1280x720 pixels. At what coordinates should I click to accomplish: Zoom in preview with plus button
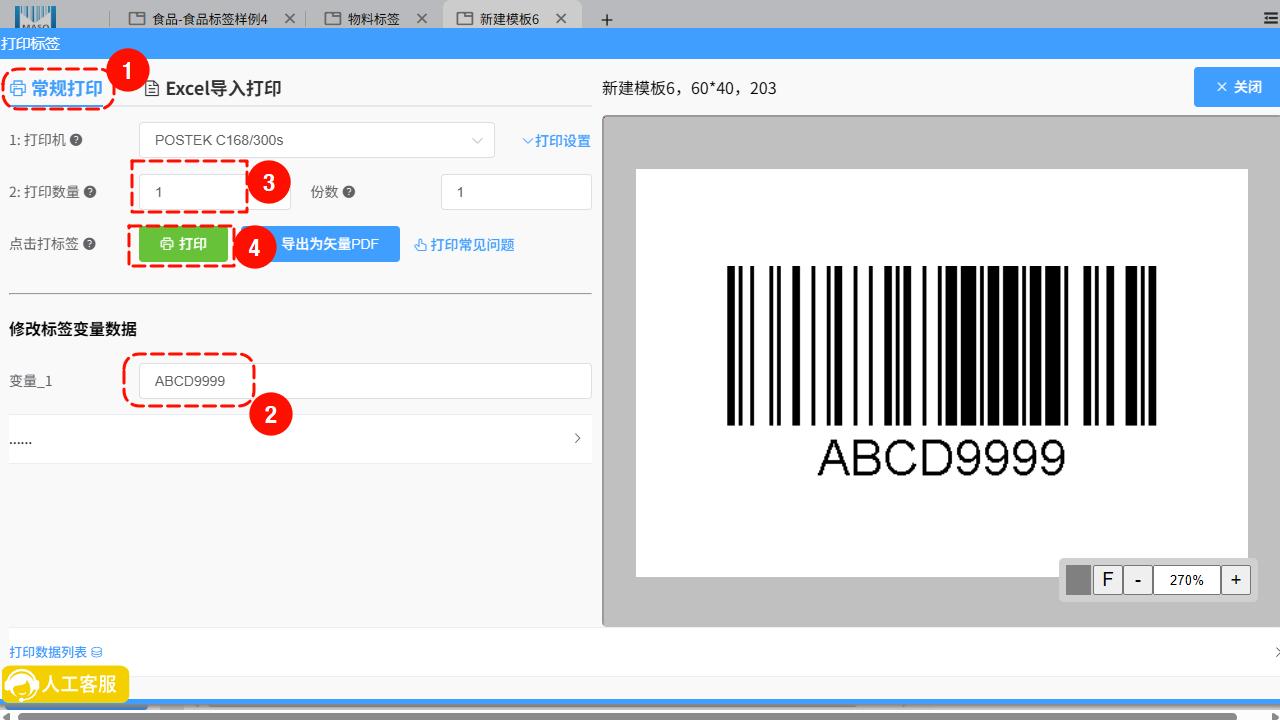(1236, 580)
